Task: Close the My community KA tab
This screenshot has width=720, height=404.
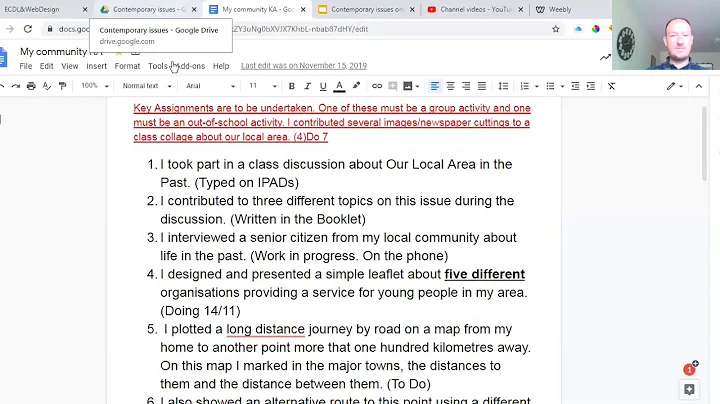Action: pos(303,9)
